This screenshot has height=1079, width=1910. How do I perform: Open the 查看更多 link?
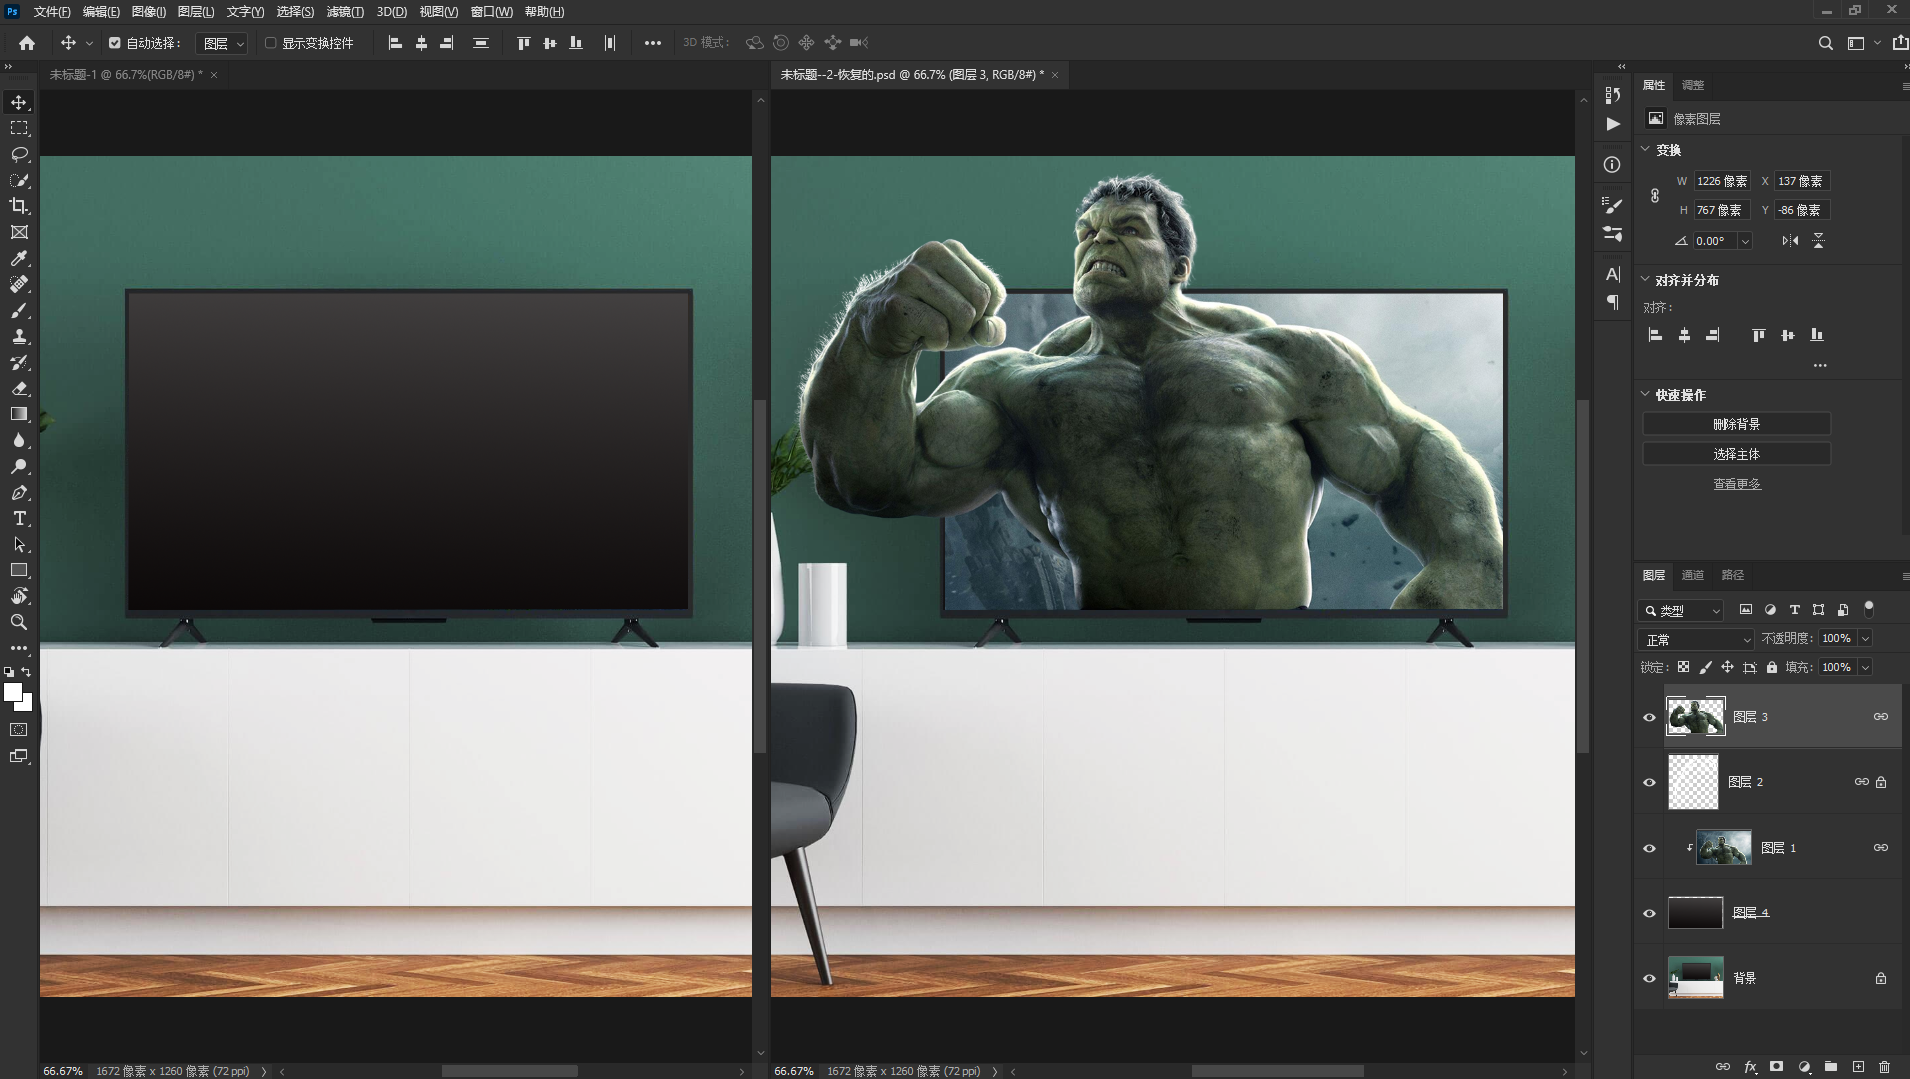pyautogui.click(x=1737, y=484)
